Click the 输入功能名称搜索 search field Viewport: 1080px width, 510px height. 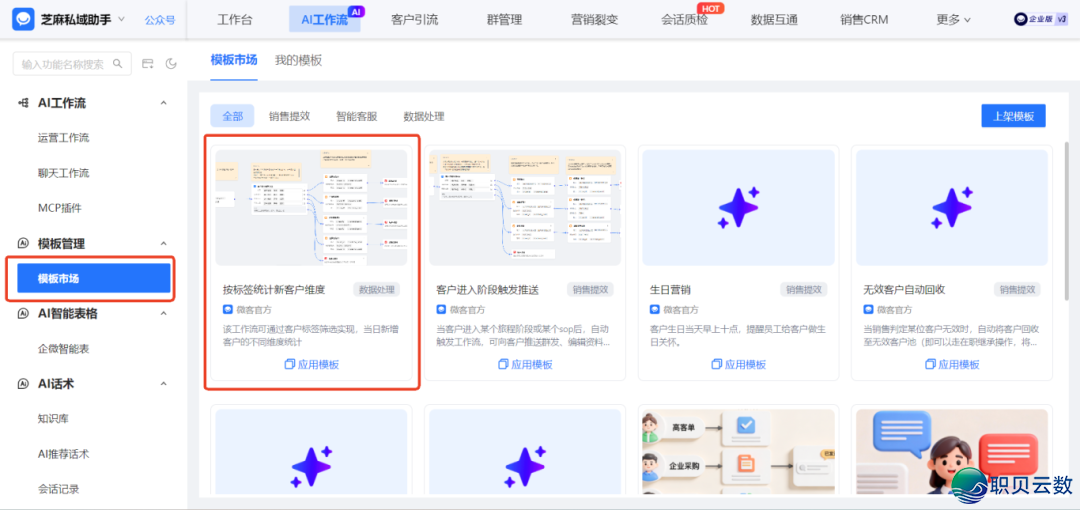62,64
